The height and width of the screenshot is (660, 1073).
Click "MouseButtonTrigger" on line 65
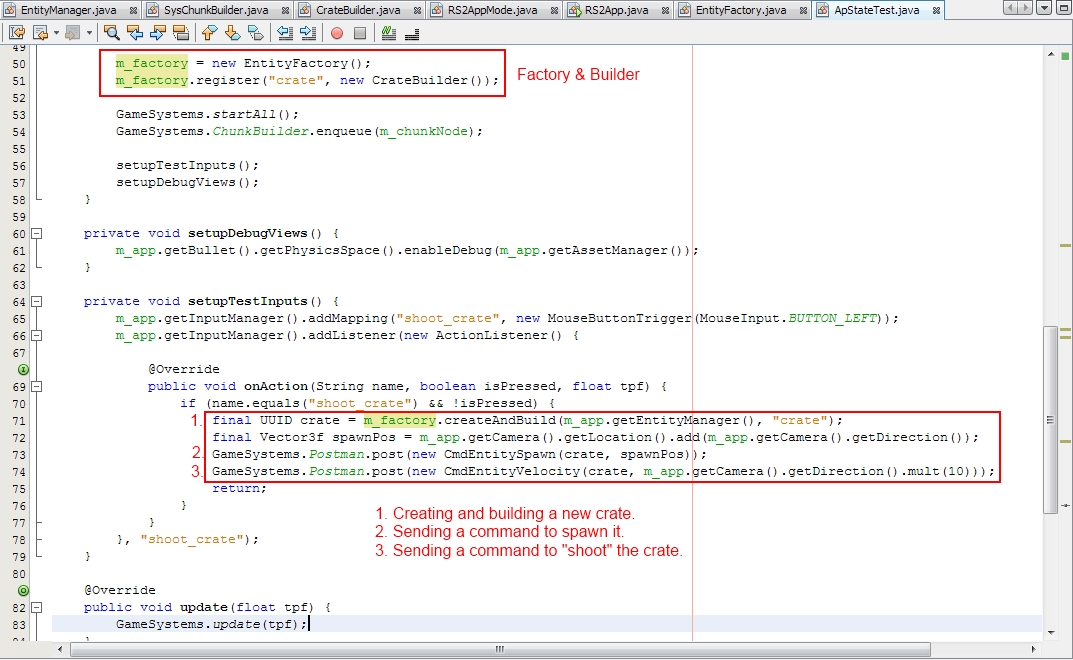click(619, 318)
